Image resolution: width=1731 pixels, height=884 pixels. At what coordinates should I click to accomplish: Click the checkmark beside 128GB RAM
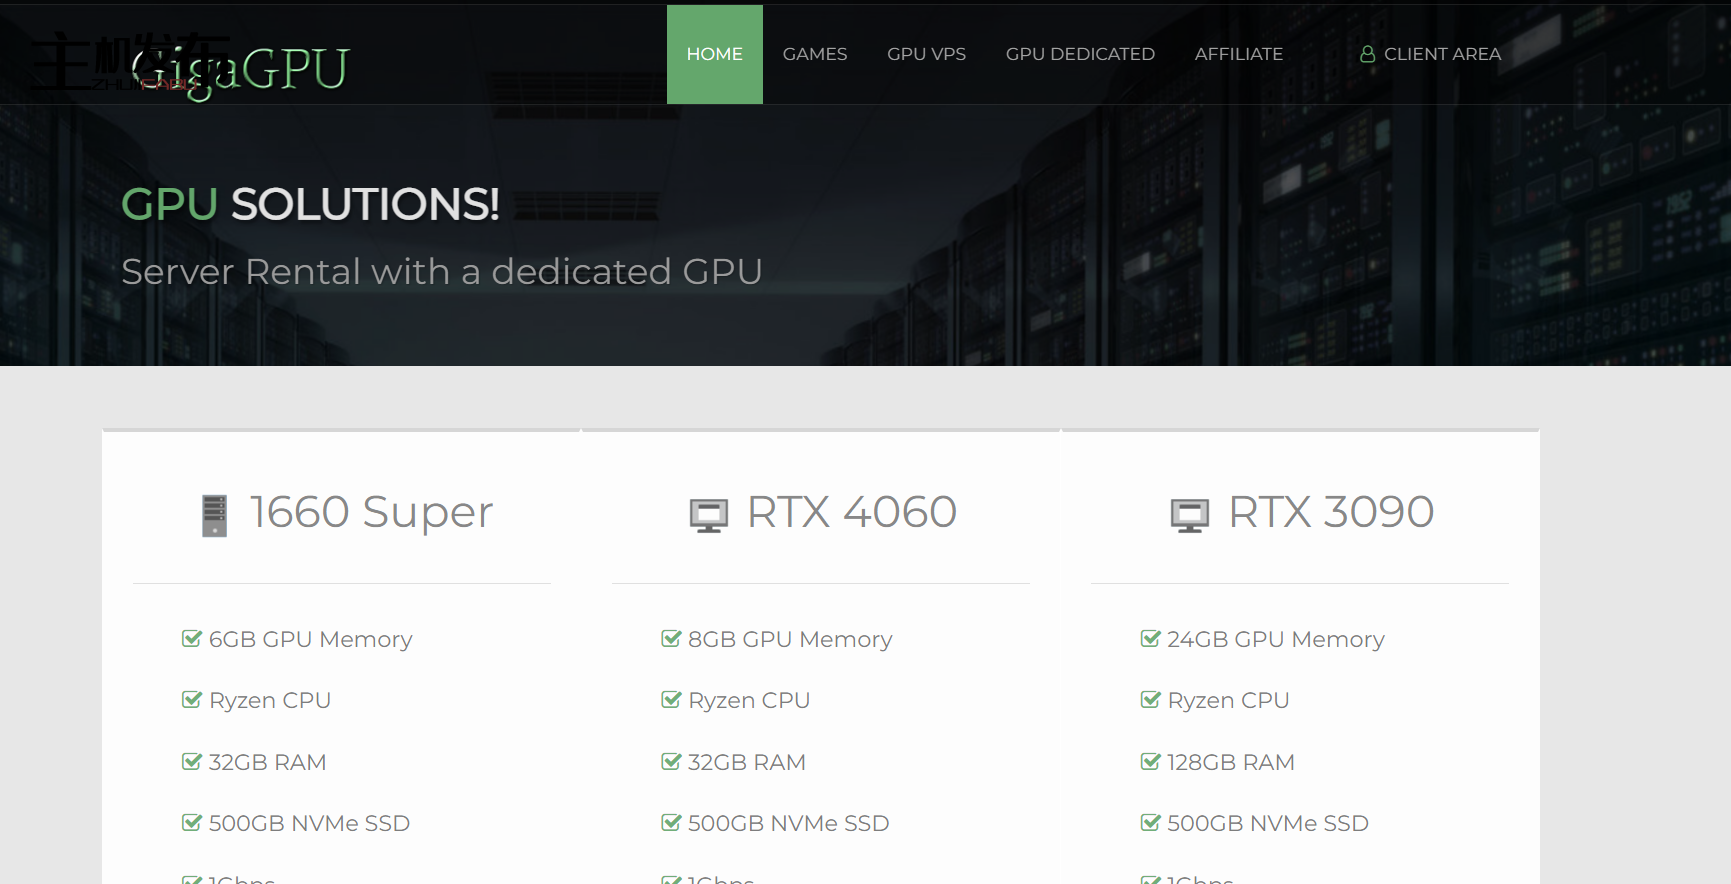click(1150, 762)
